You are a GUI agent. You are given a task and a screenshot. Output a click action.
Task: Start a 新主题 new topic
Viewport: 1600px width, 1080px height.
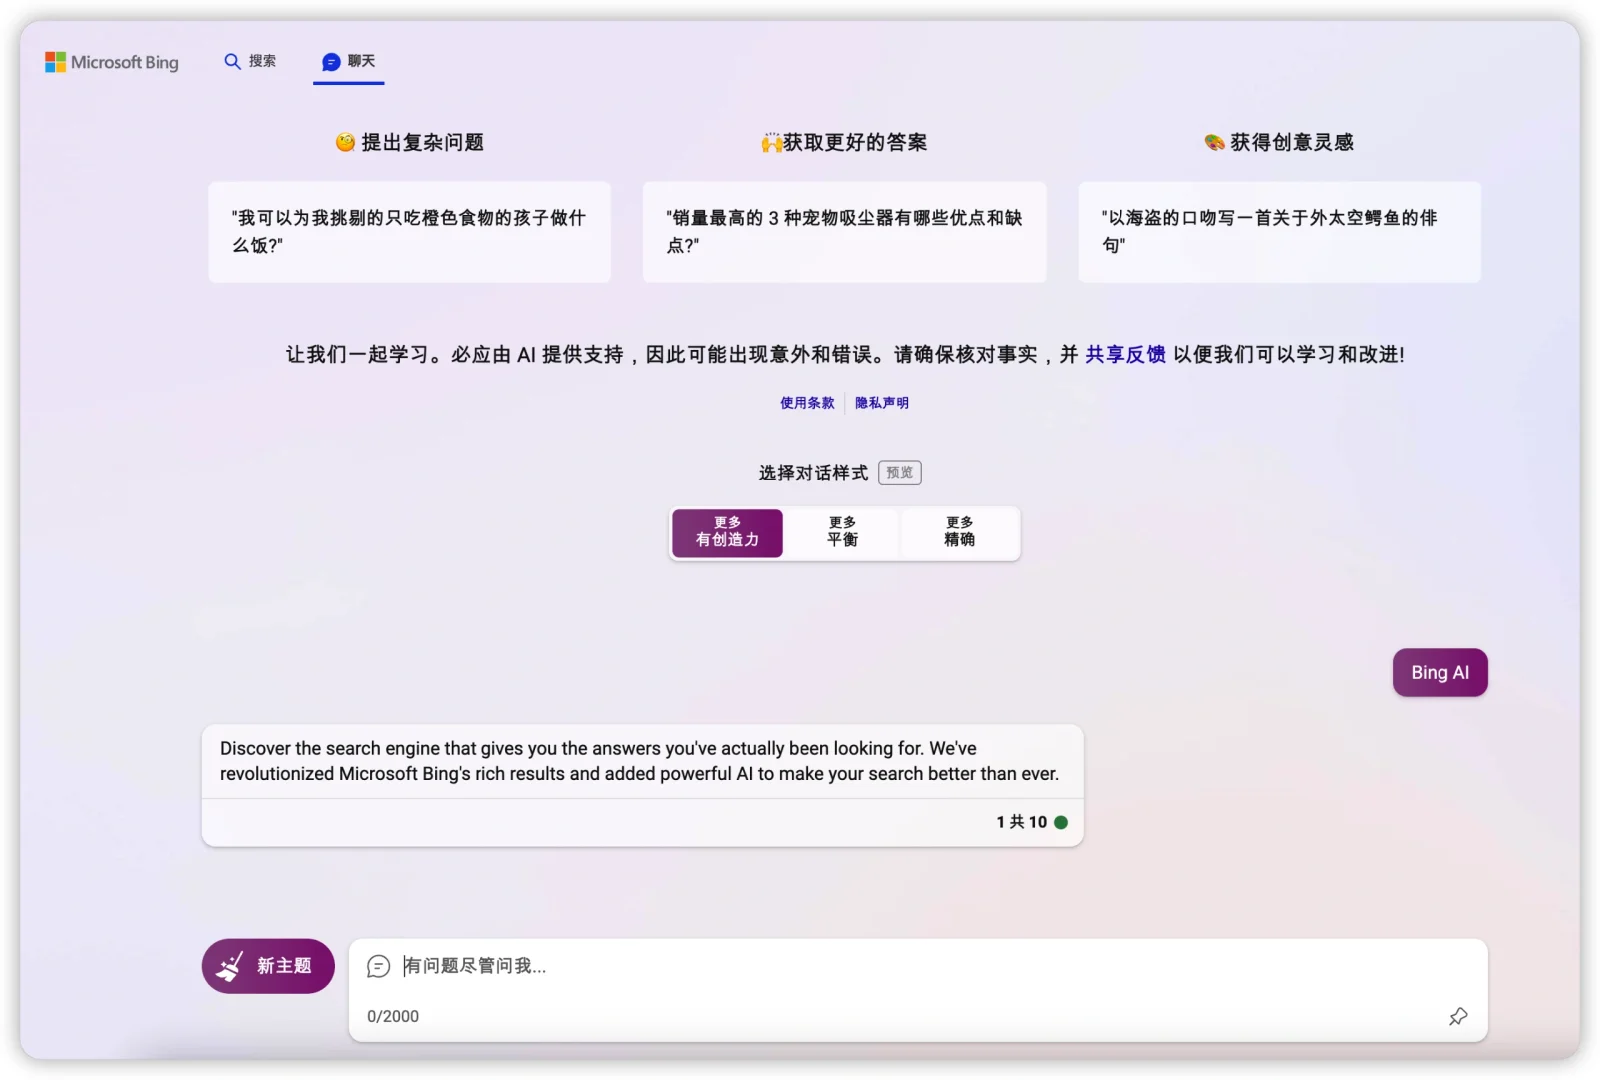click(x=268, y=966)
